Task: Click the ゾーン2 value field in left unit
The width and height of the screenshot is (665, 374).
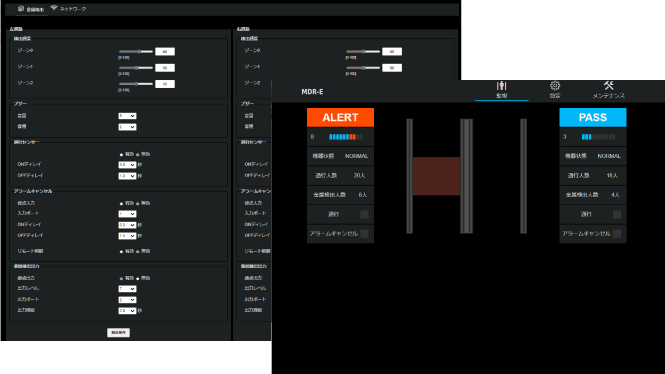Action: pos(165,84)
